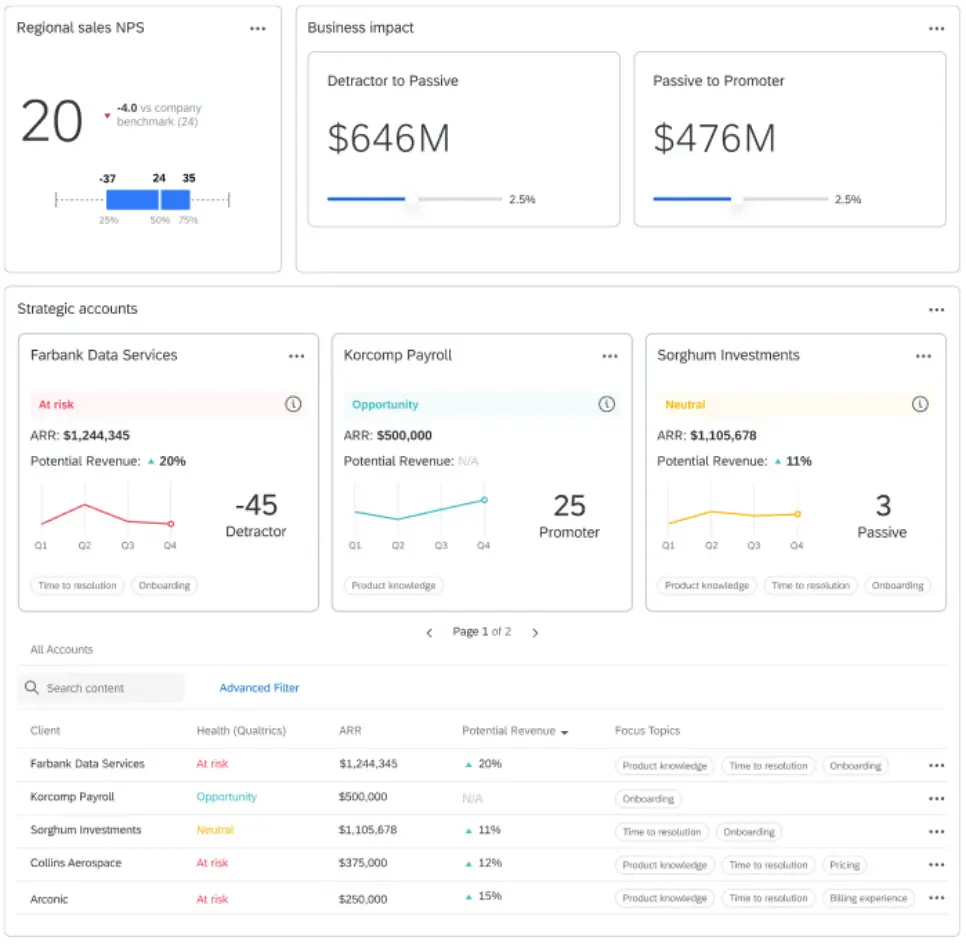966x944 pixels.
Task: Click the Sorghum Investments info icon
Action: pyautogui.click(x=920, y=404)
